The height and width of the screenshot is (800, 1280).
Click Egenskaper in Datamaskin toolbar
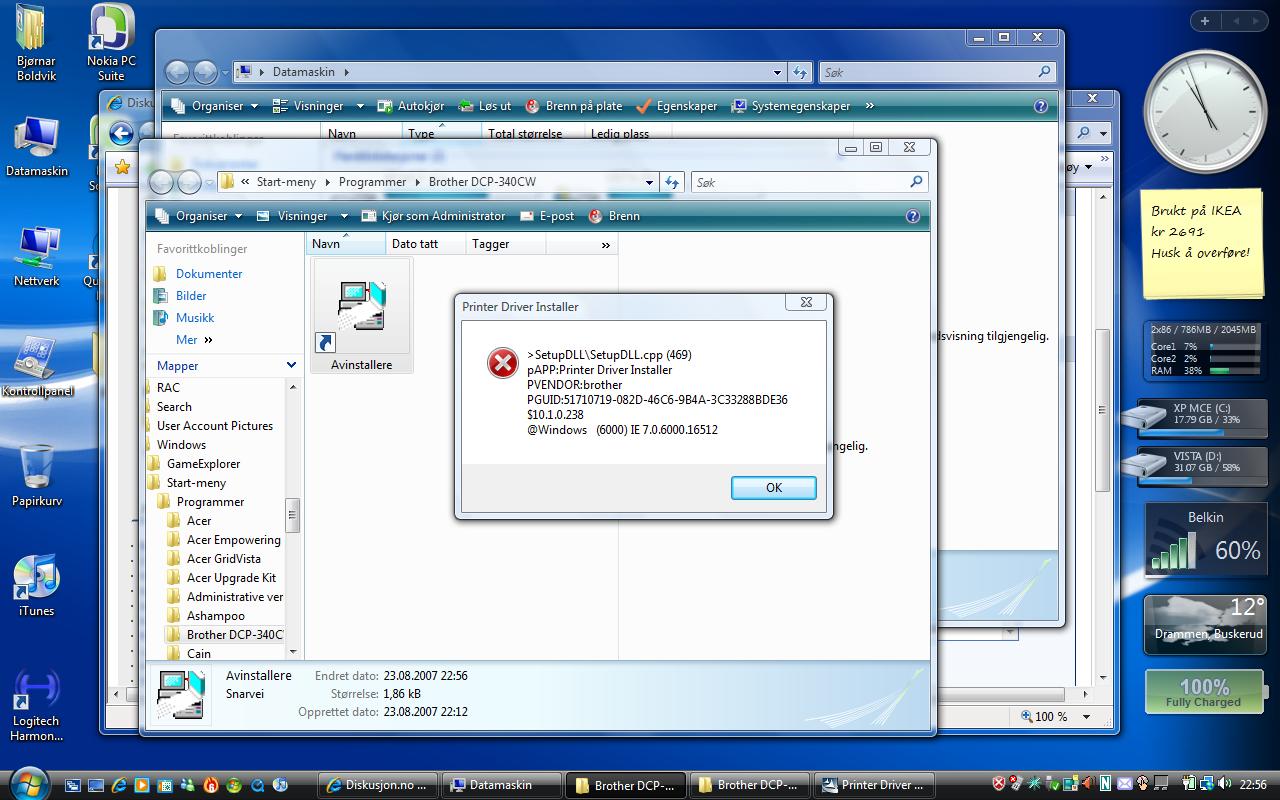pyautogui.click(x=676, y=106)
